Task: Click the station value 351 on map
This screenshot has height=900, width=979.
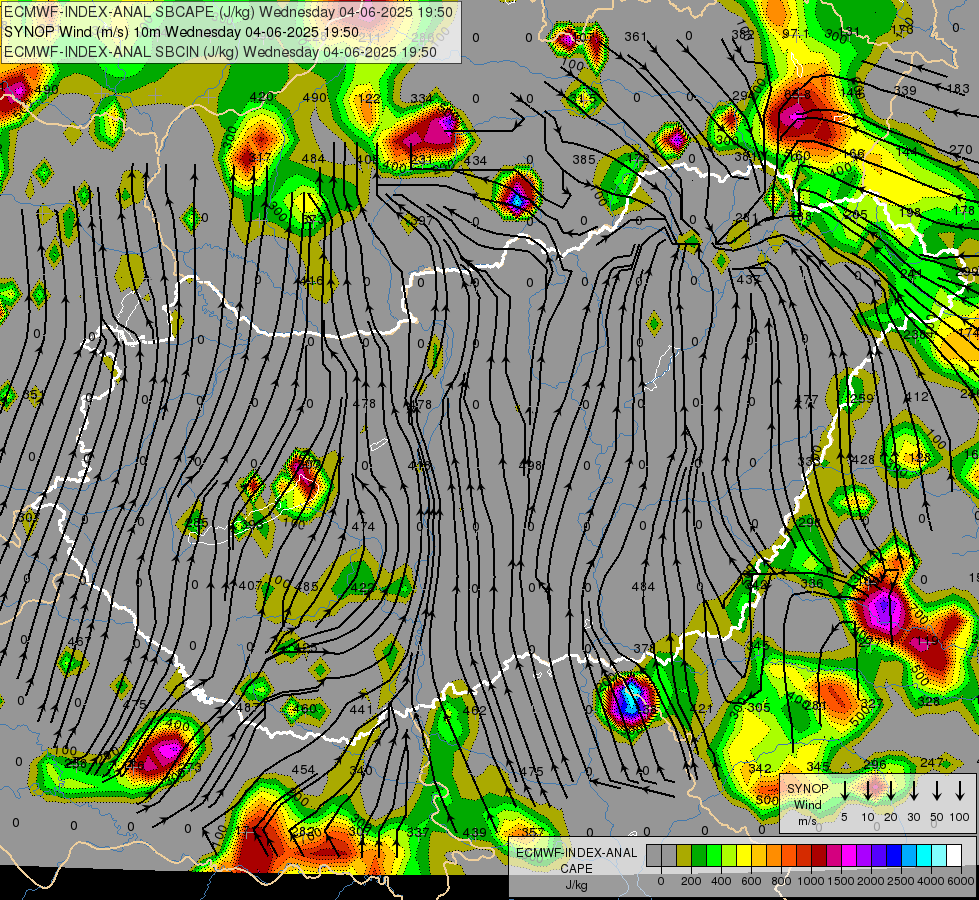Action: 32,395
